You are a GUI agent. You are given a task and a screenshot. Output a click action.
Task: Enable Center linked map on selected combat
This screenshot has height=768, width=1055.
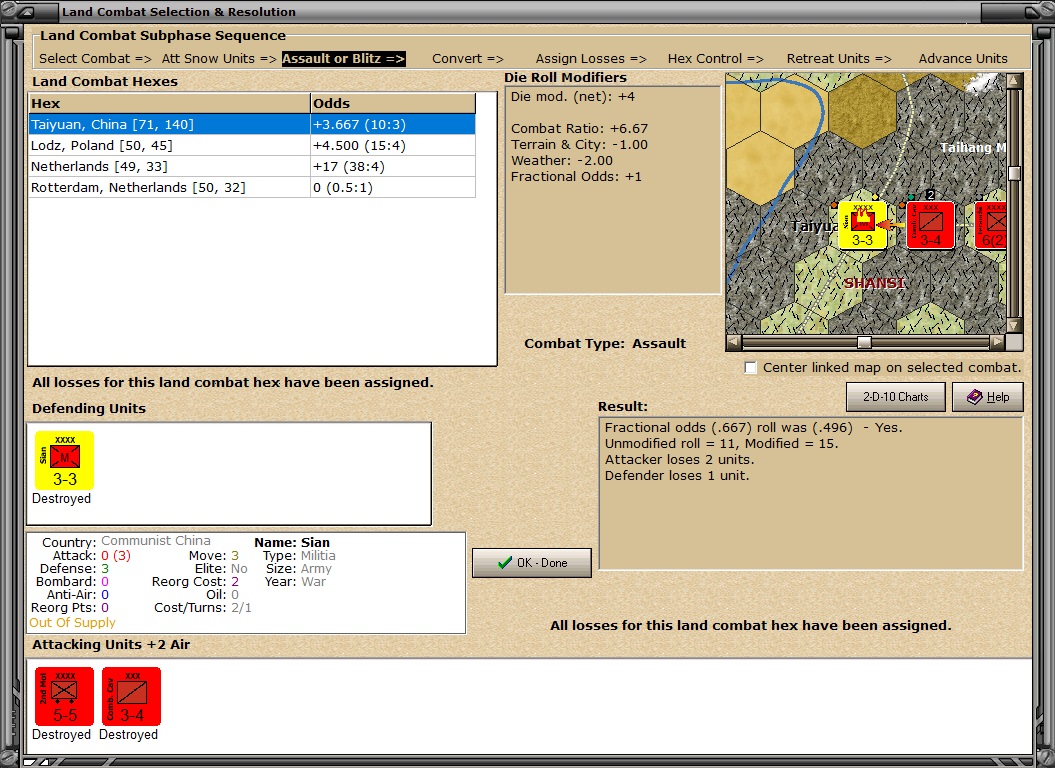coord(751,368)
